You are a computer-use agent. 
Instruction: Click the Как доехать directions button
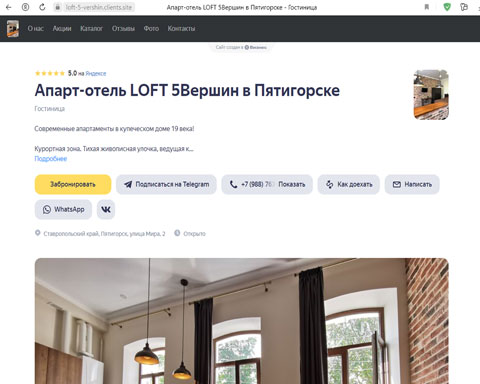[349, 184]
